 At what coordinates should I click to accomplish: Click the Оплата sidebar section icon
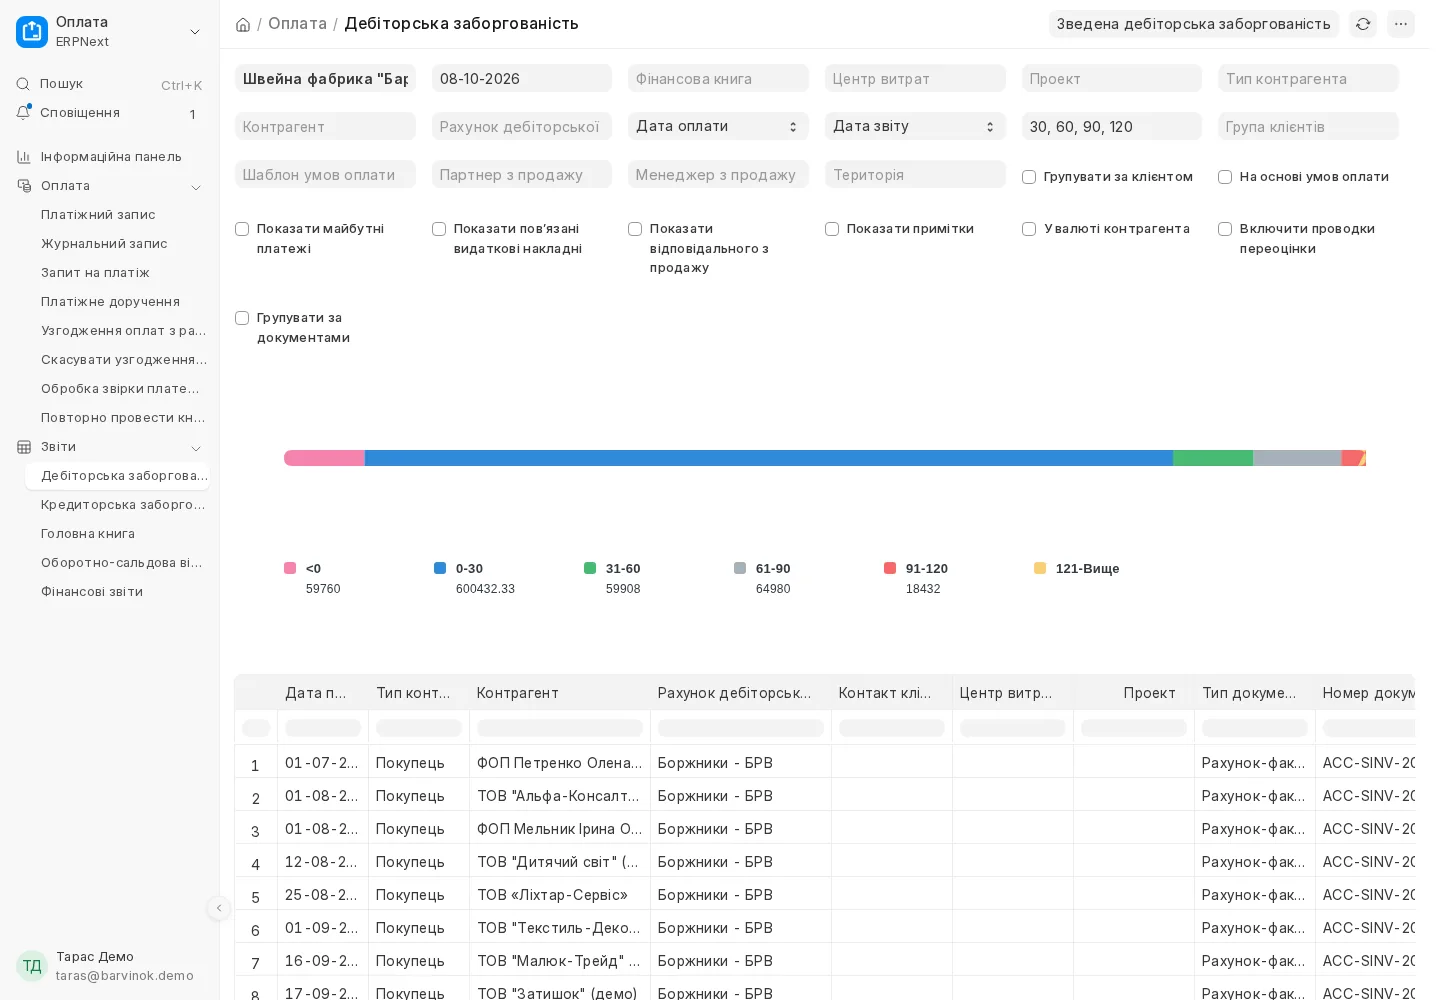tap(24, 186)
